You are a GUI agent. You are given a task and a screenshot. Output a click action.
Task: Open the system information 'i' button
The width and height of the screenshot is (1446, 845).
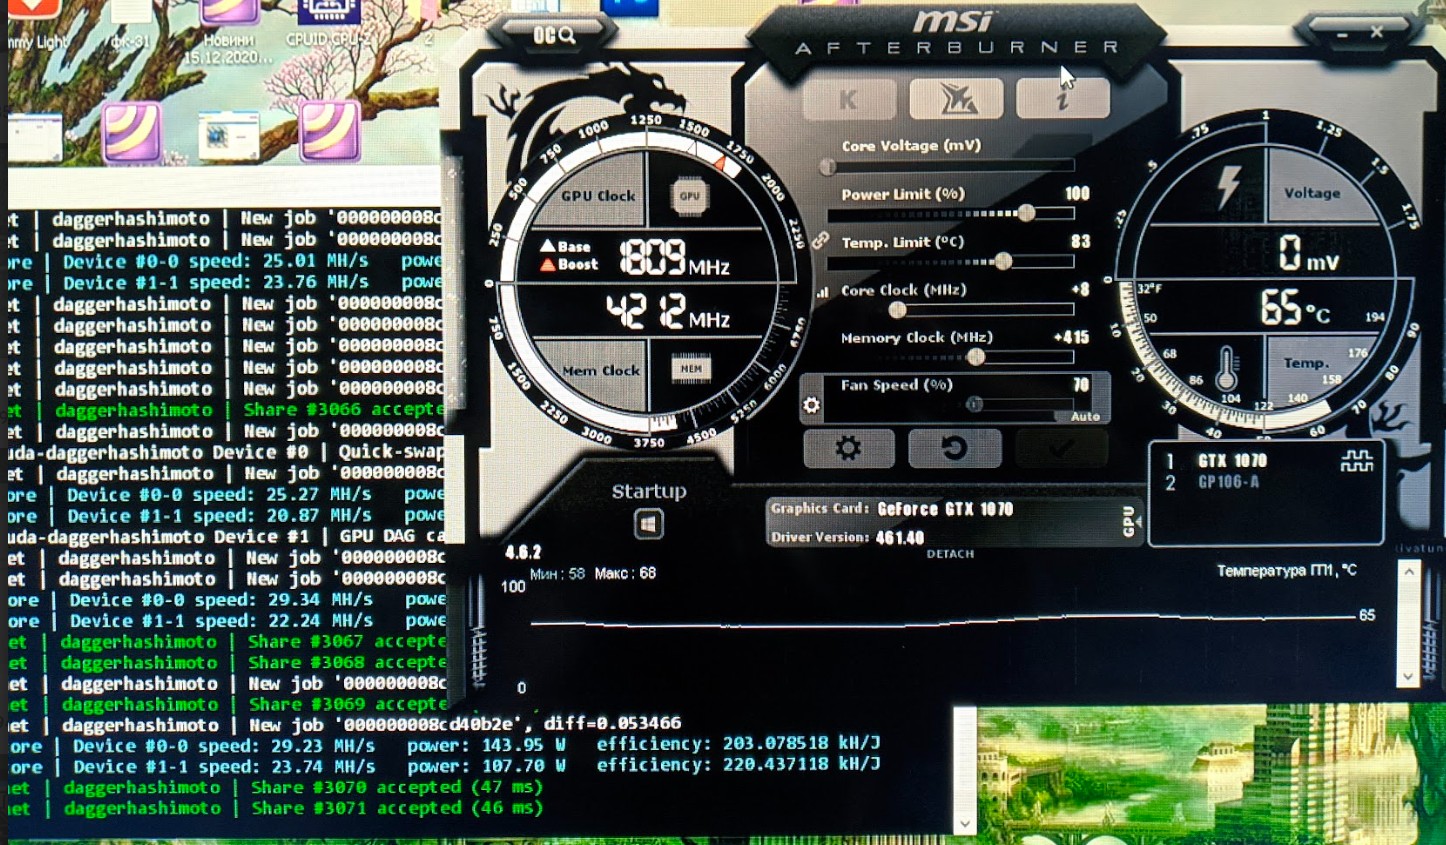[1062, 100]
